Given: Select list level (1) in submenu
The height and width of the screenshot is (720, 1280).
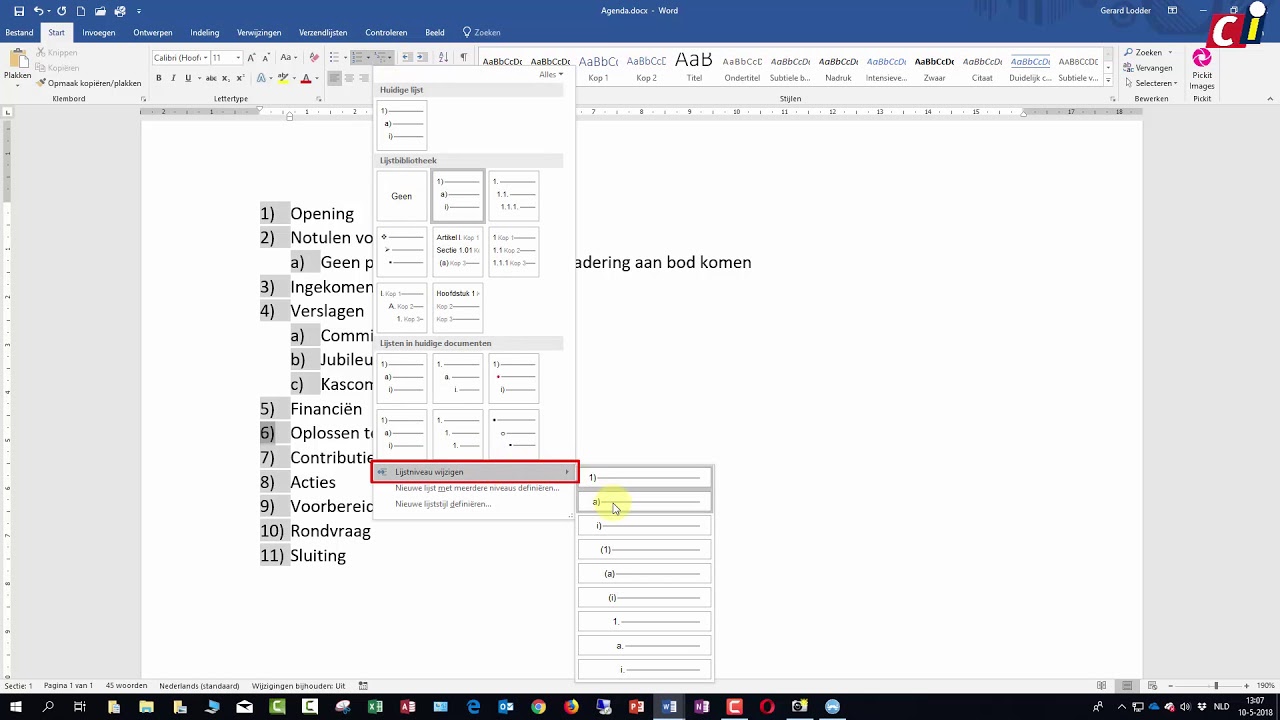Looking at the screenshot, I should point(645,550).
